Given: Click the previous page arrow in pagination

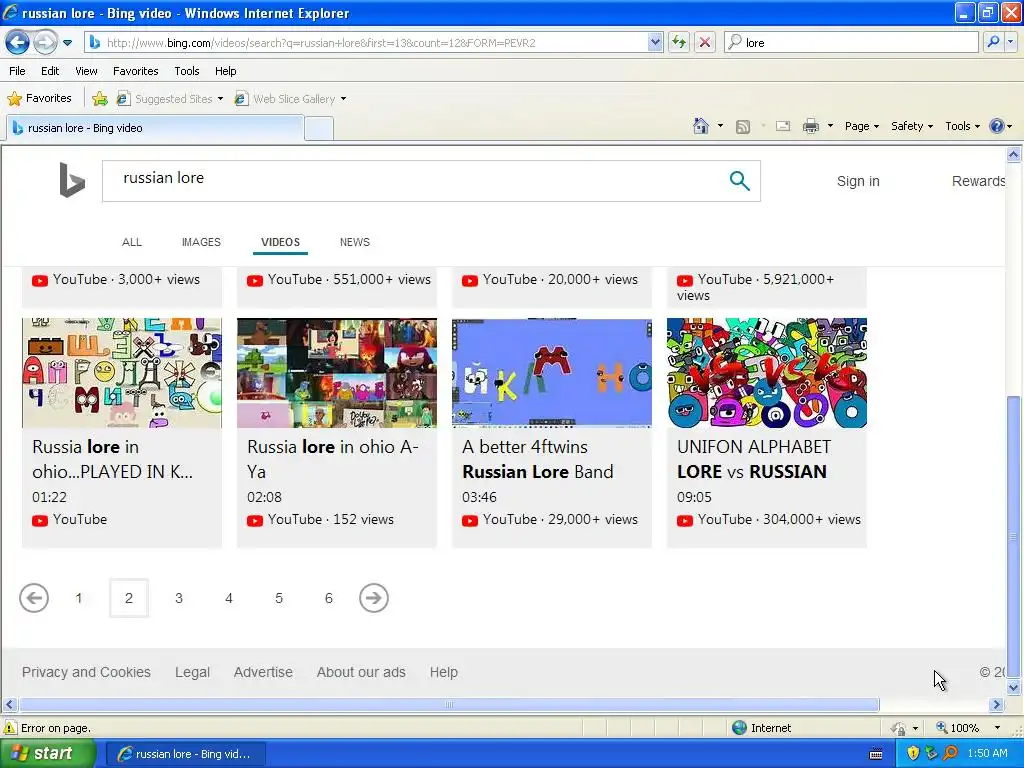Looking at the screenshot, I should [x=34, y=598].
